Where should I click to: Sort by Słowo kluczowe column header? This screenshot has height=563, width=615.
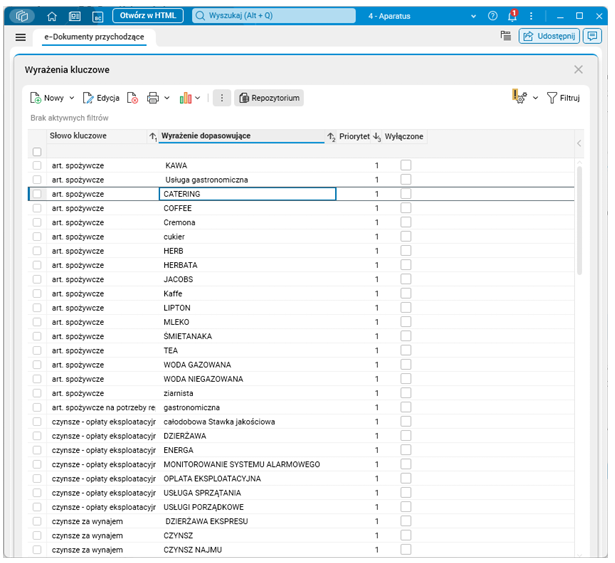pyautogui.click(x=78, y=136)
